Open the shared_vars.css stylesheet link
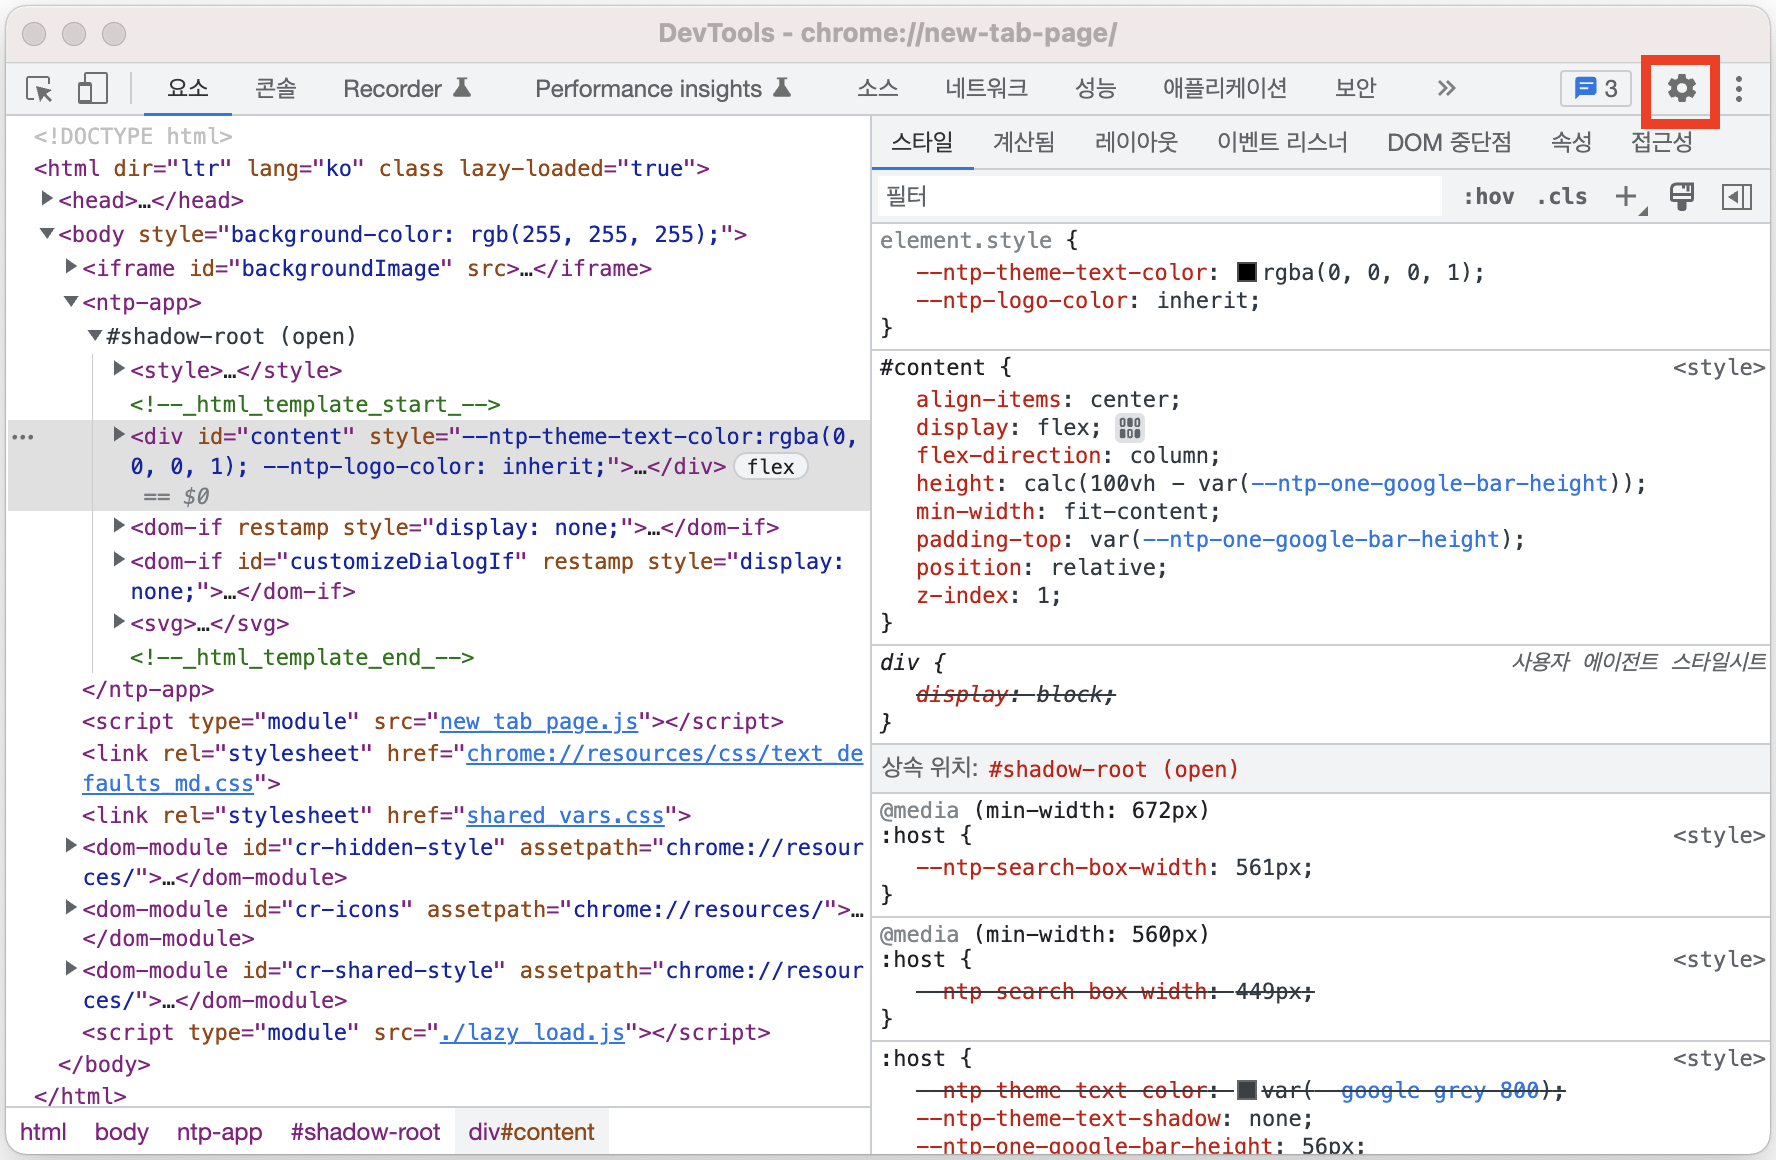 [565, 816]
